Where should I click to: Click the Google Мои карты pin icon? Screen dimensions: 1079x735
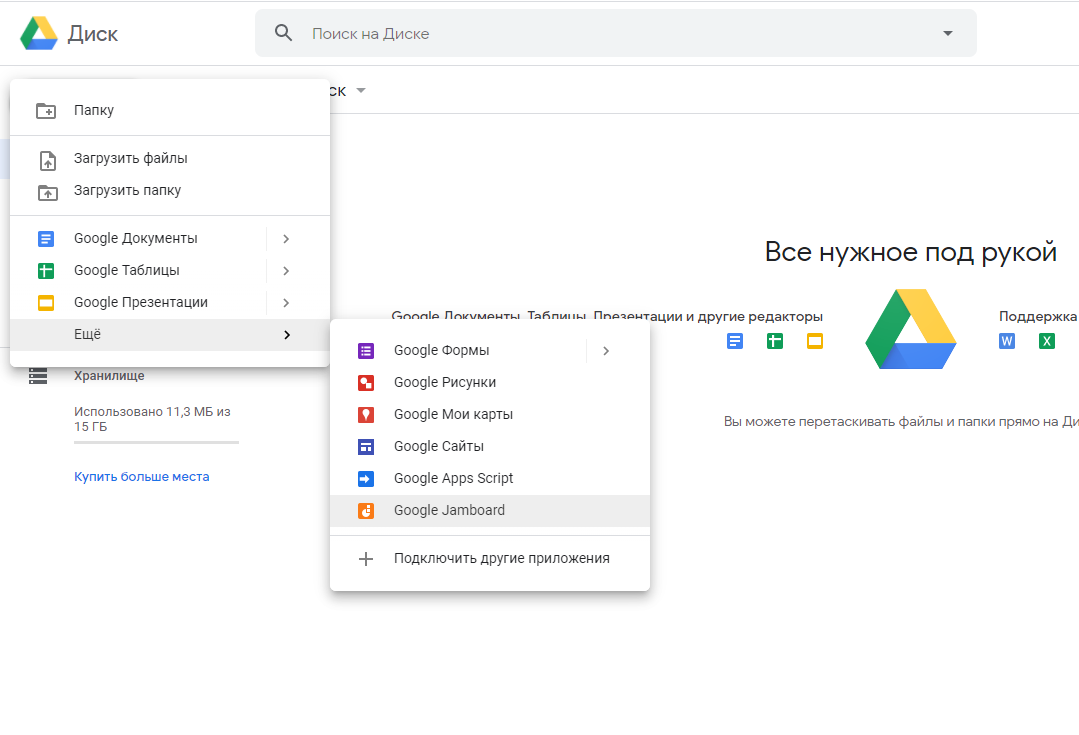[x=366, y=414]
